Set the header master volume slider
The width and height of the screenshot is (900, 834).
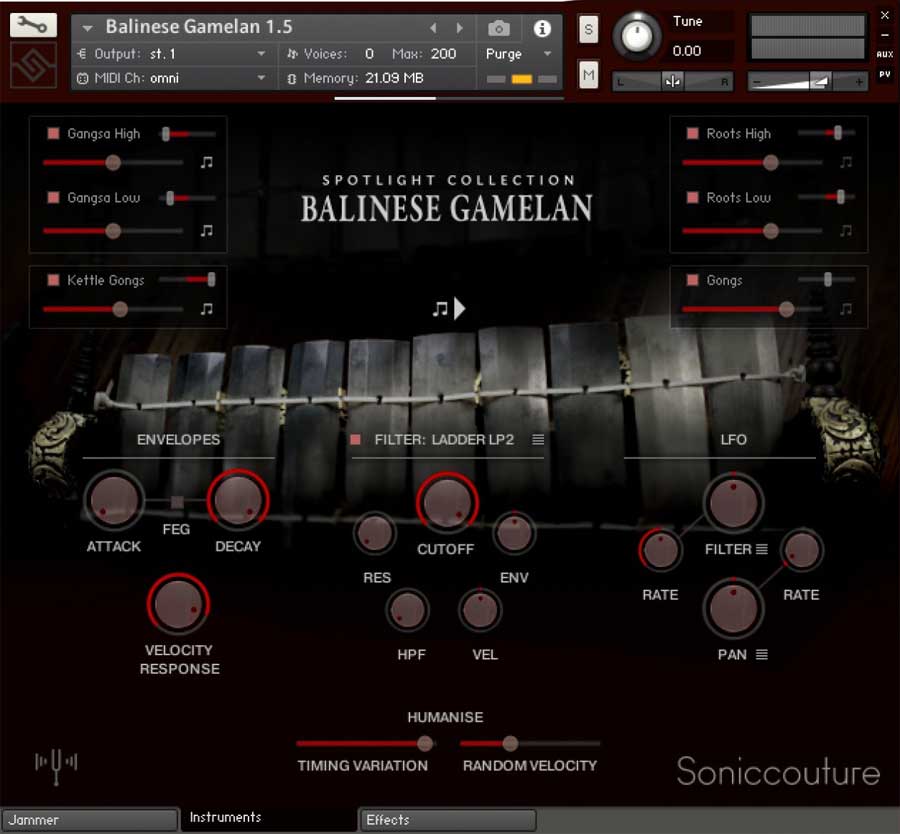(x=807, y=82)
